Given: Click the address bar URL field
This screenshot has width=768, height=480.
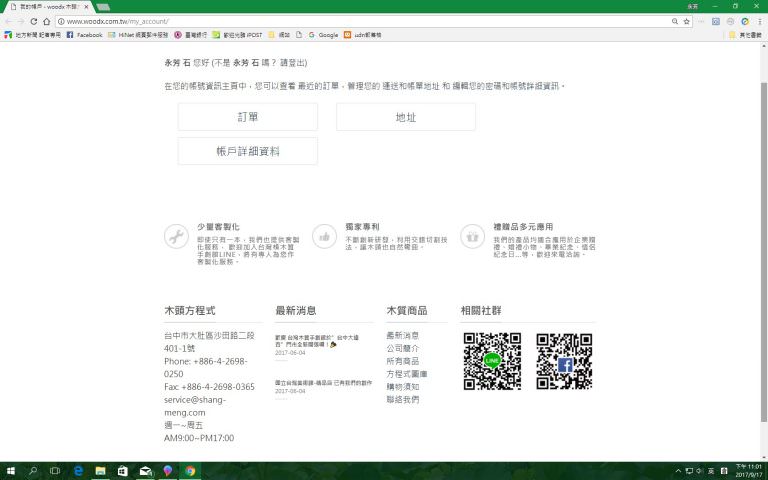Looking at the screenshot, I should point(350,21).
